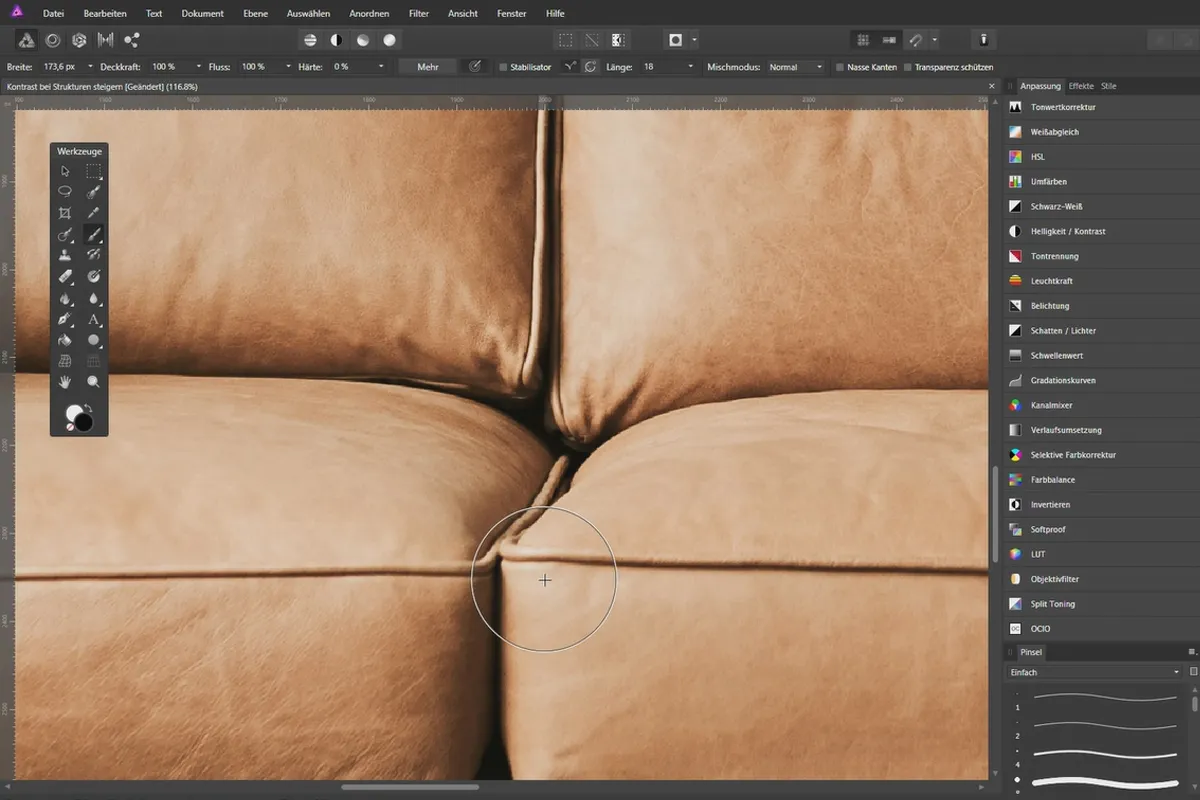This screenshot has width=1200, height=800.
Task: Toggle window mode stabiliser button
Action: tap(590, 67)
